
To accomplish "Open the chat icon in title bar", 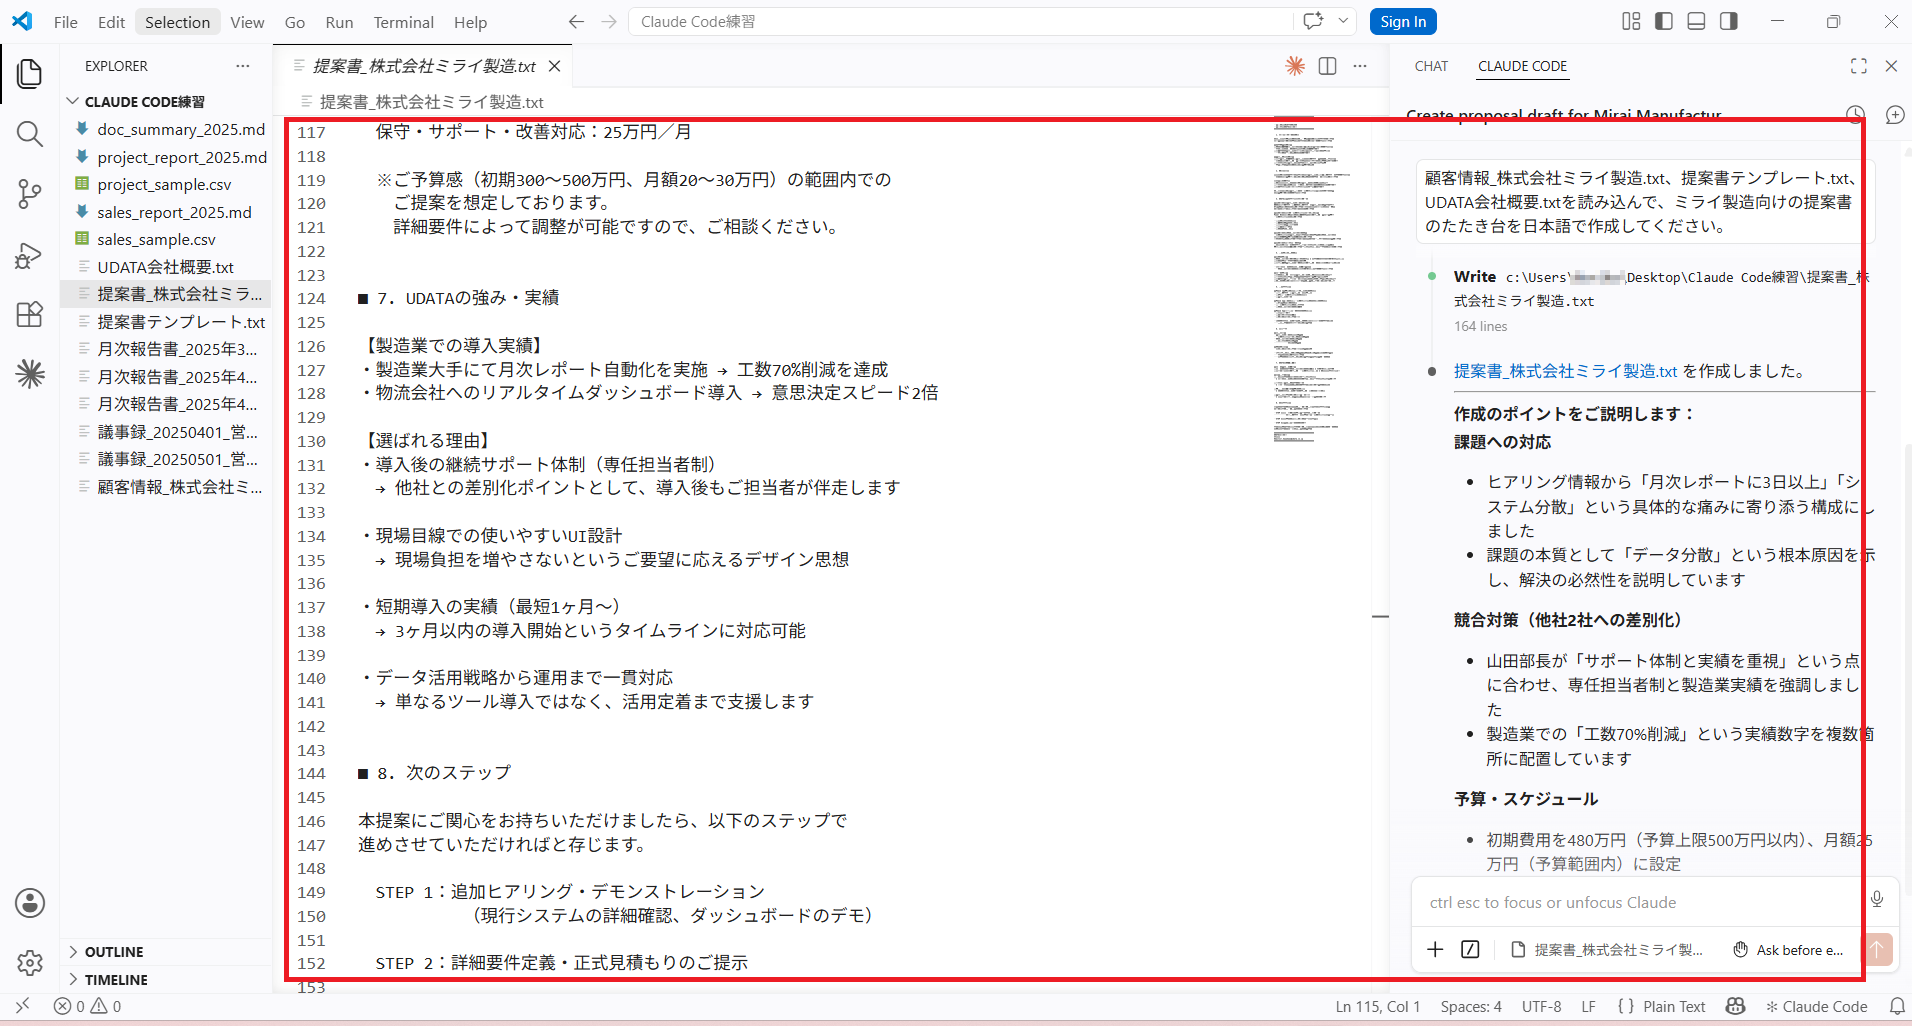I will click(1313, 21).
